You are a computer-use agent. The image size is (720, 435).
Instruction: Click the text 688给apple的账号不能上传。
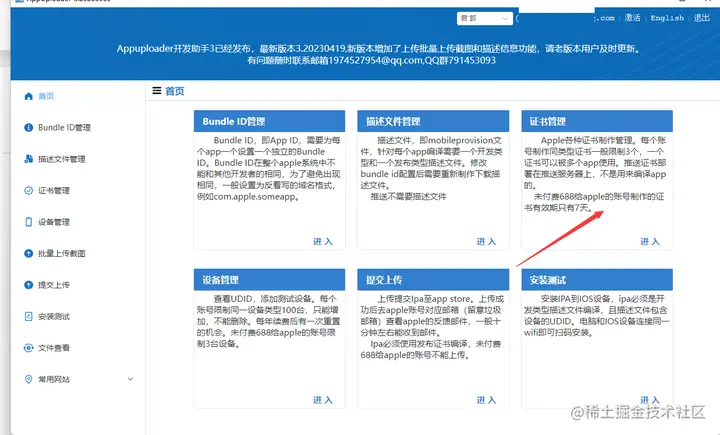point(416,355)
